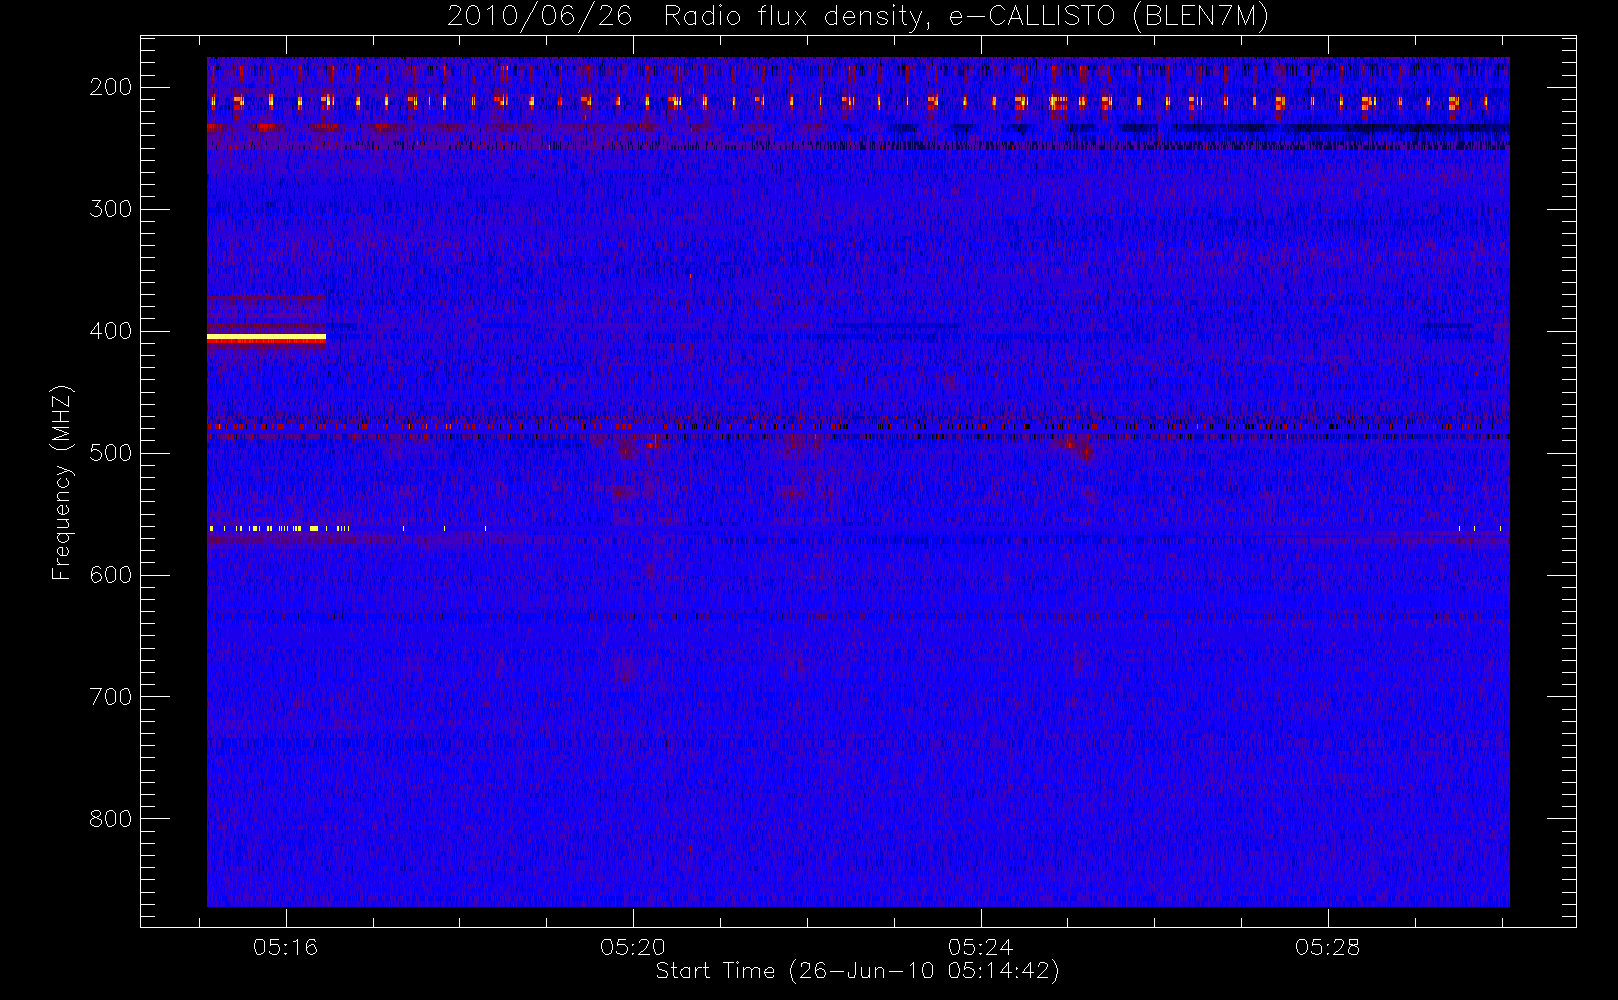Click the 'Start Time (26-Jun-10 05:14:42)' x-axis label
The image size is (1618, 1000).
click(858, 971)
